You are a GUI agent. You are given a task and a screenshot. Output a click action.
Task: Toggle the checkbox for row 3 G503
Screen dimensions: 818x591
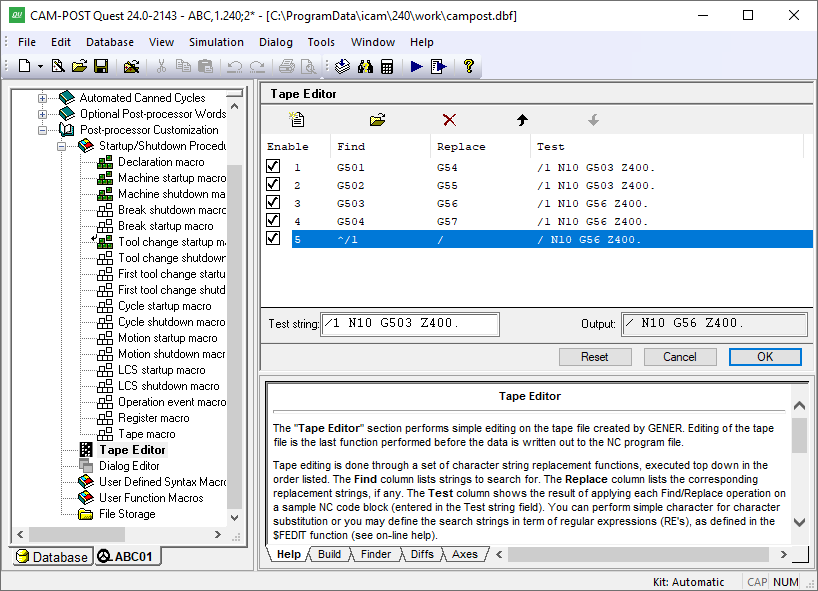point(273,202)
